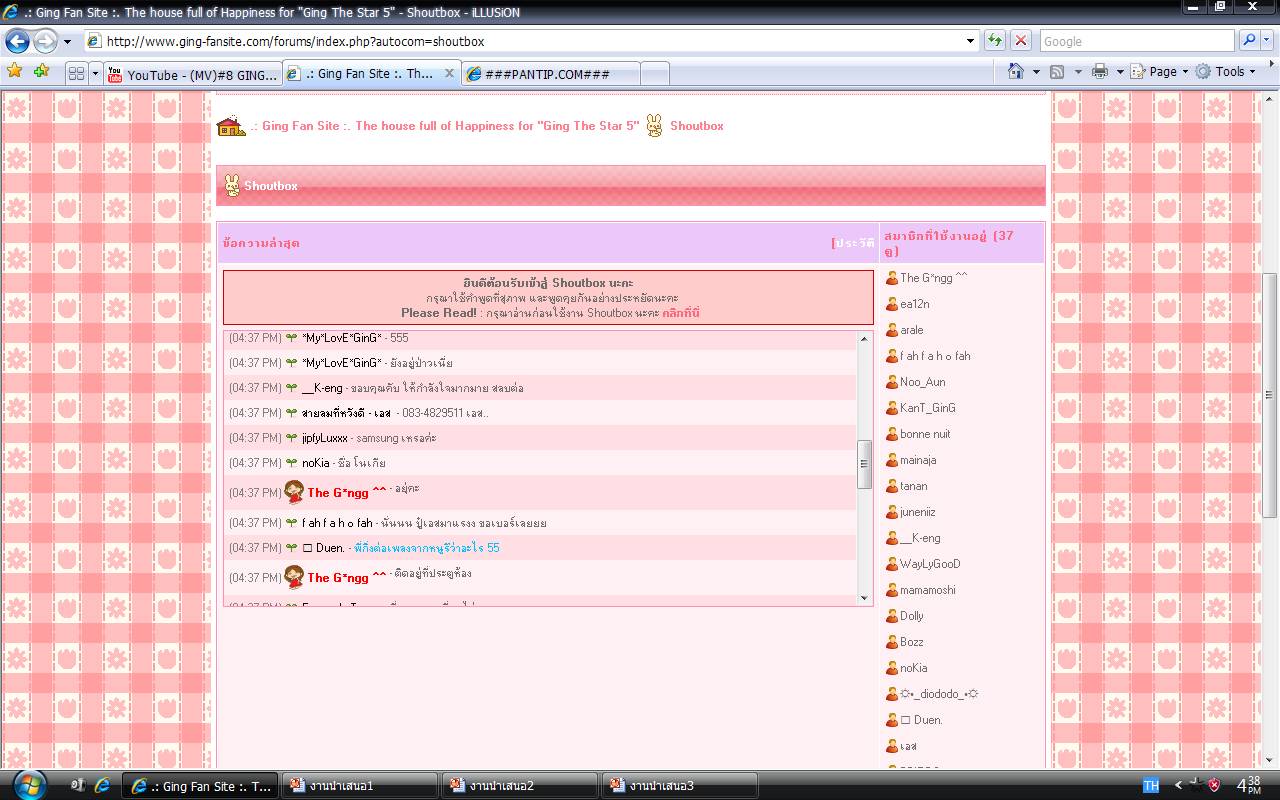The height and width of the screenshot is (800, 1280).
Task: Open member WayLyGooD profile
Action: click(x=930, y=564)
